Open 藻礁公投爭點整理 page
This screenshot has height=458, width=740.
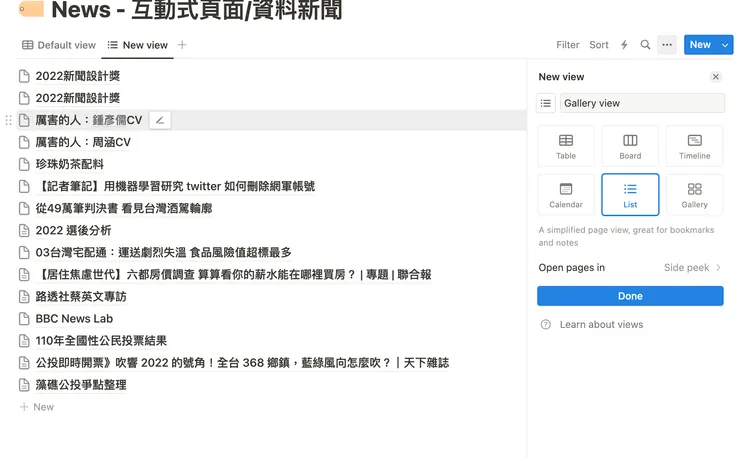(81, 385)
